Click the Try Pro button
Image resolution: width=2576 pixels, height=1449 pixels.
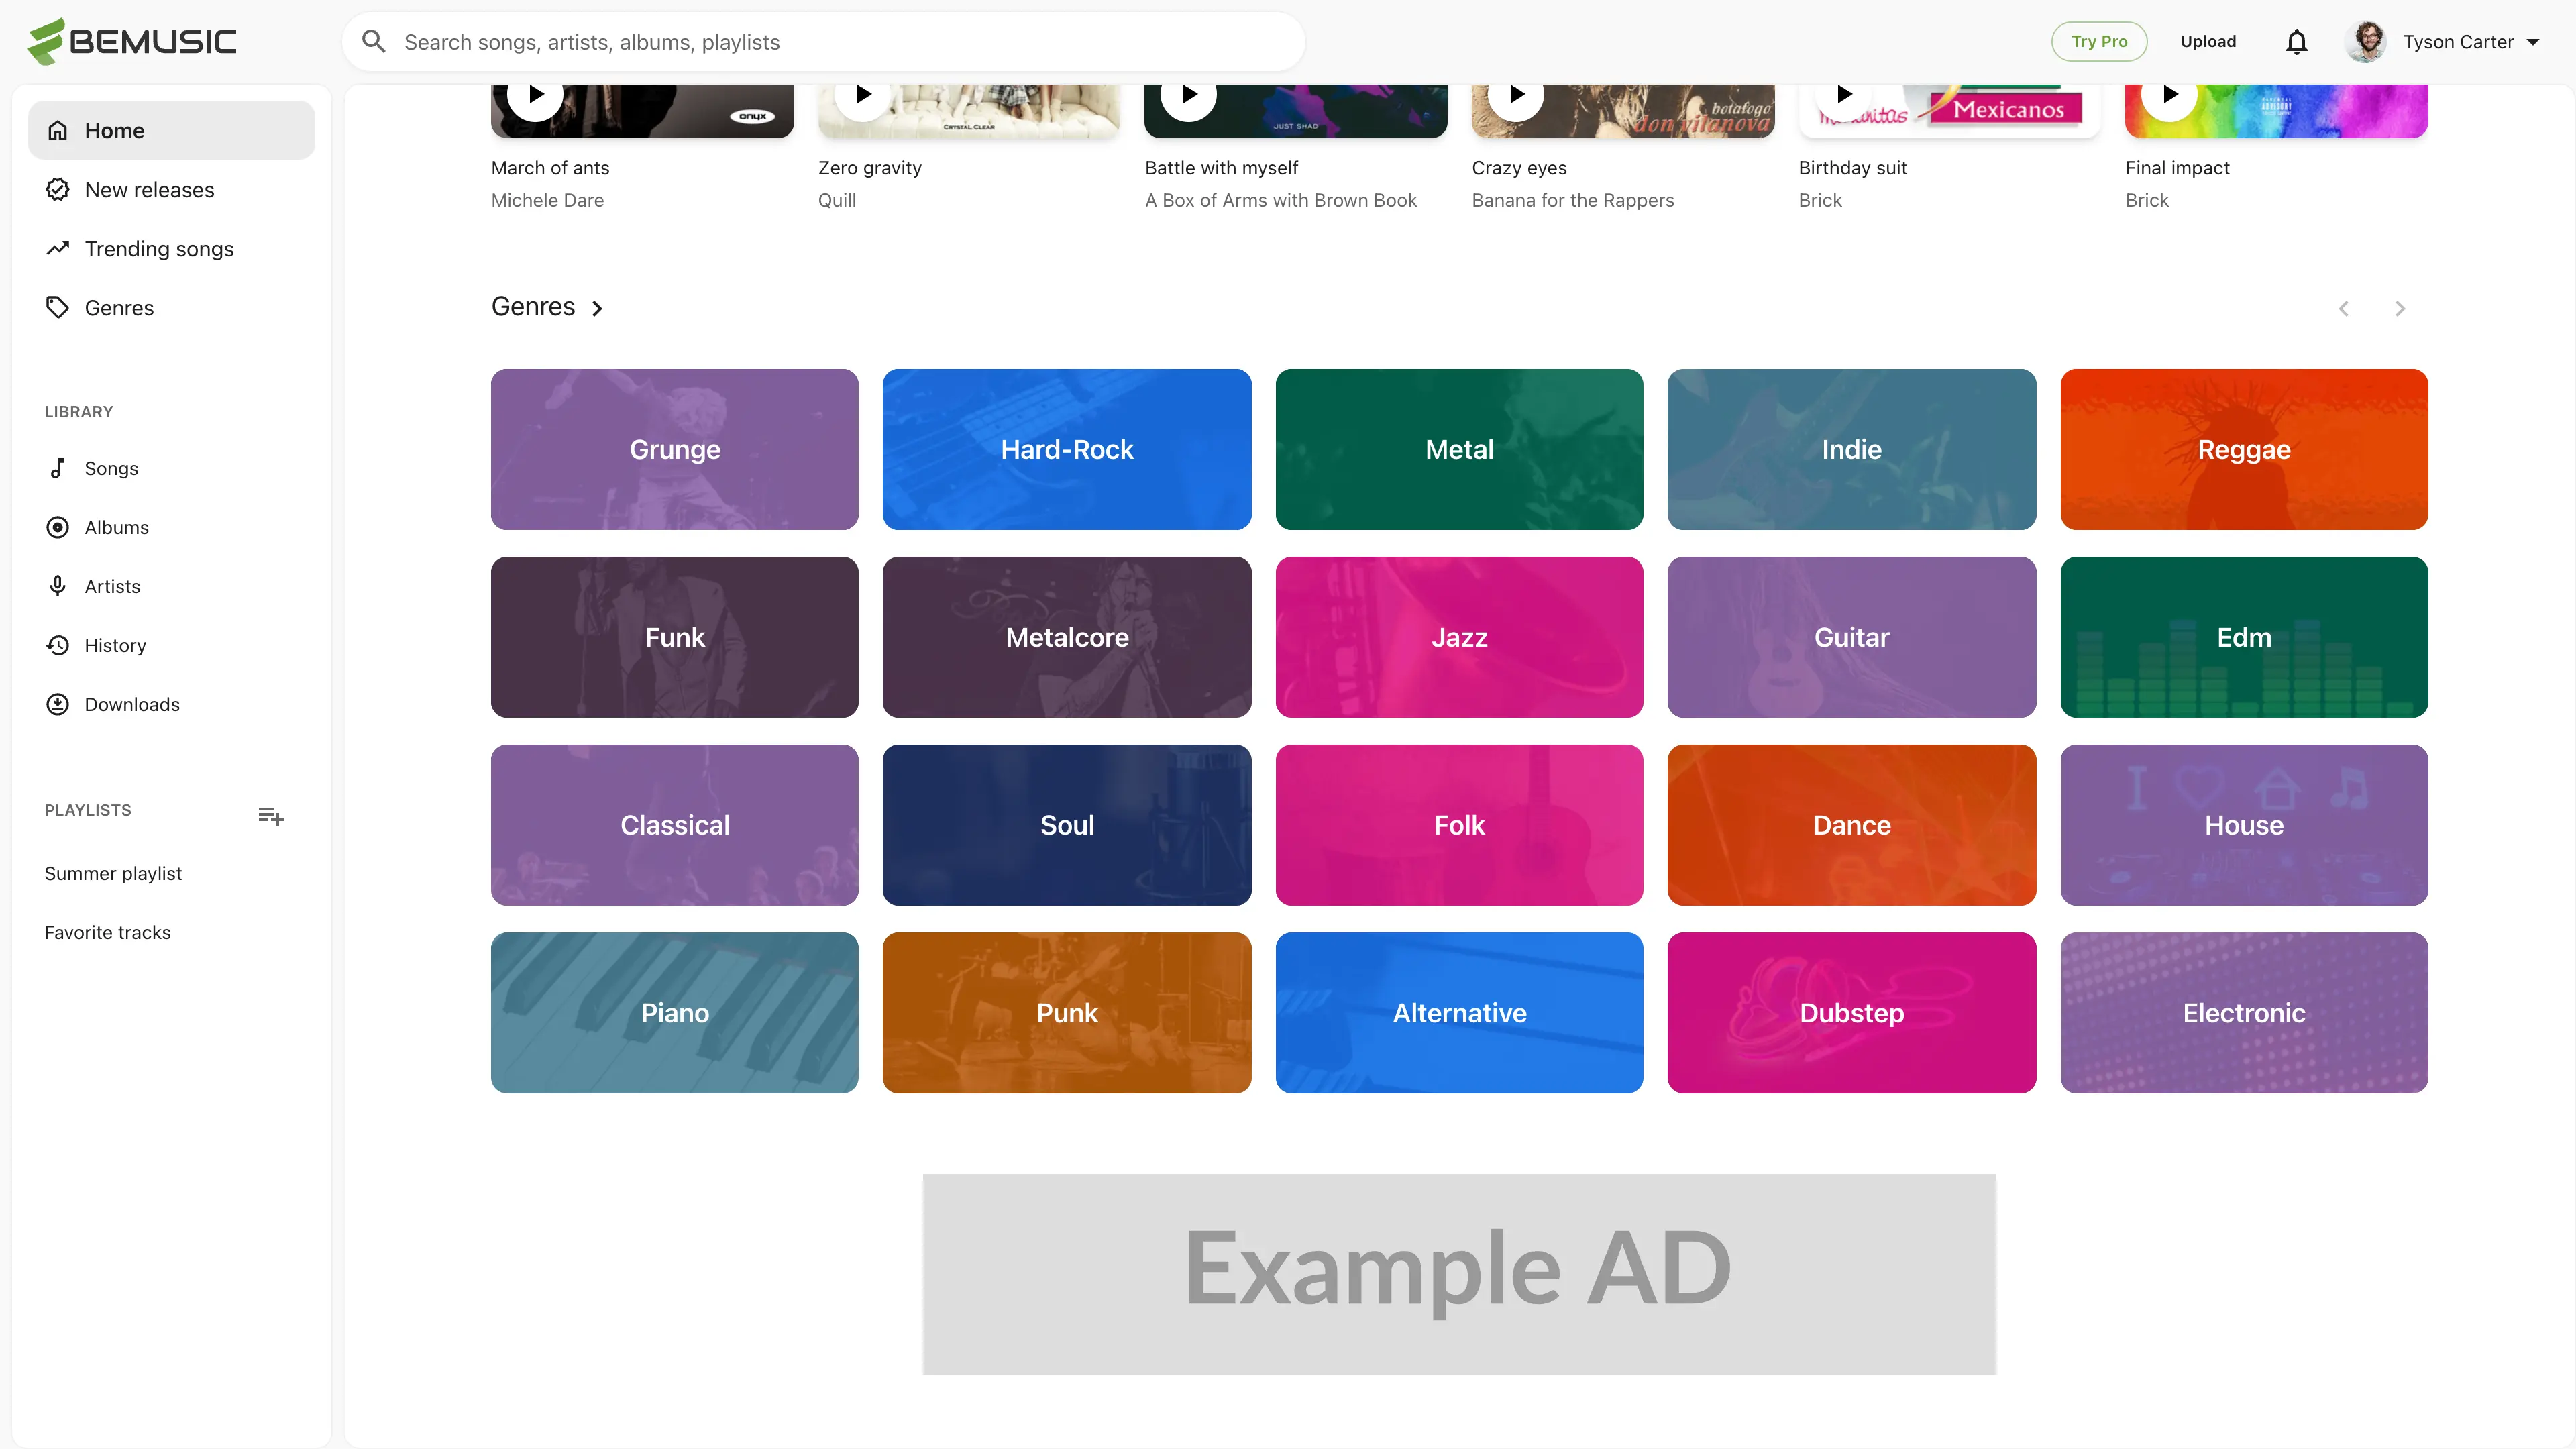pos(2099,42)
